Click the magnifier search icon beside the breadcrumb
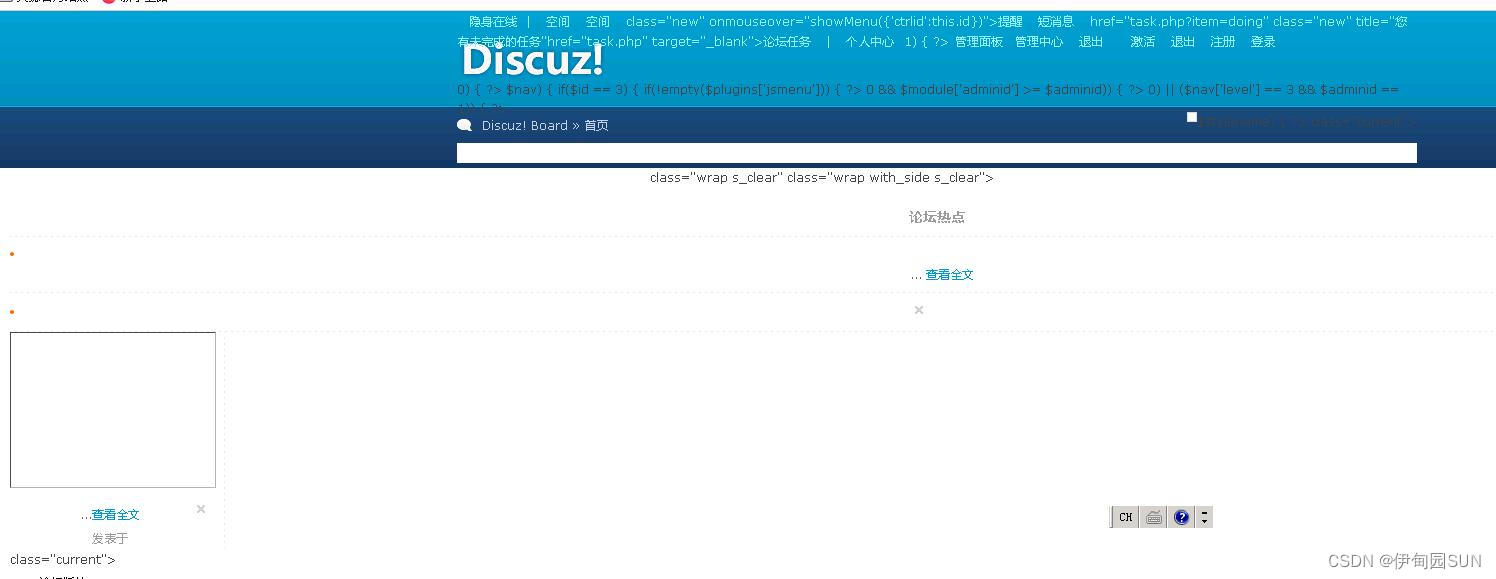The height and width of the screenshot is (579, 1496). (464, 124)
